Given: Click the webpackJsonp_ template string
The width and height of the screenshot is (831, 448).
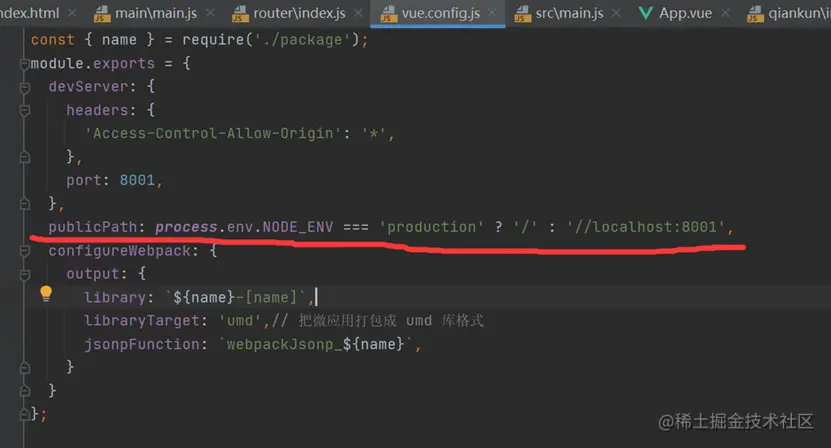Looking at the screenshot, I should pyautogui.click(x=315, y=344).
